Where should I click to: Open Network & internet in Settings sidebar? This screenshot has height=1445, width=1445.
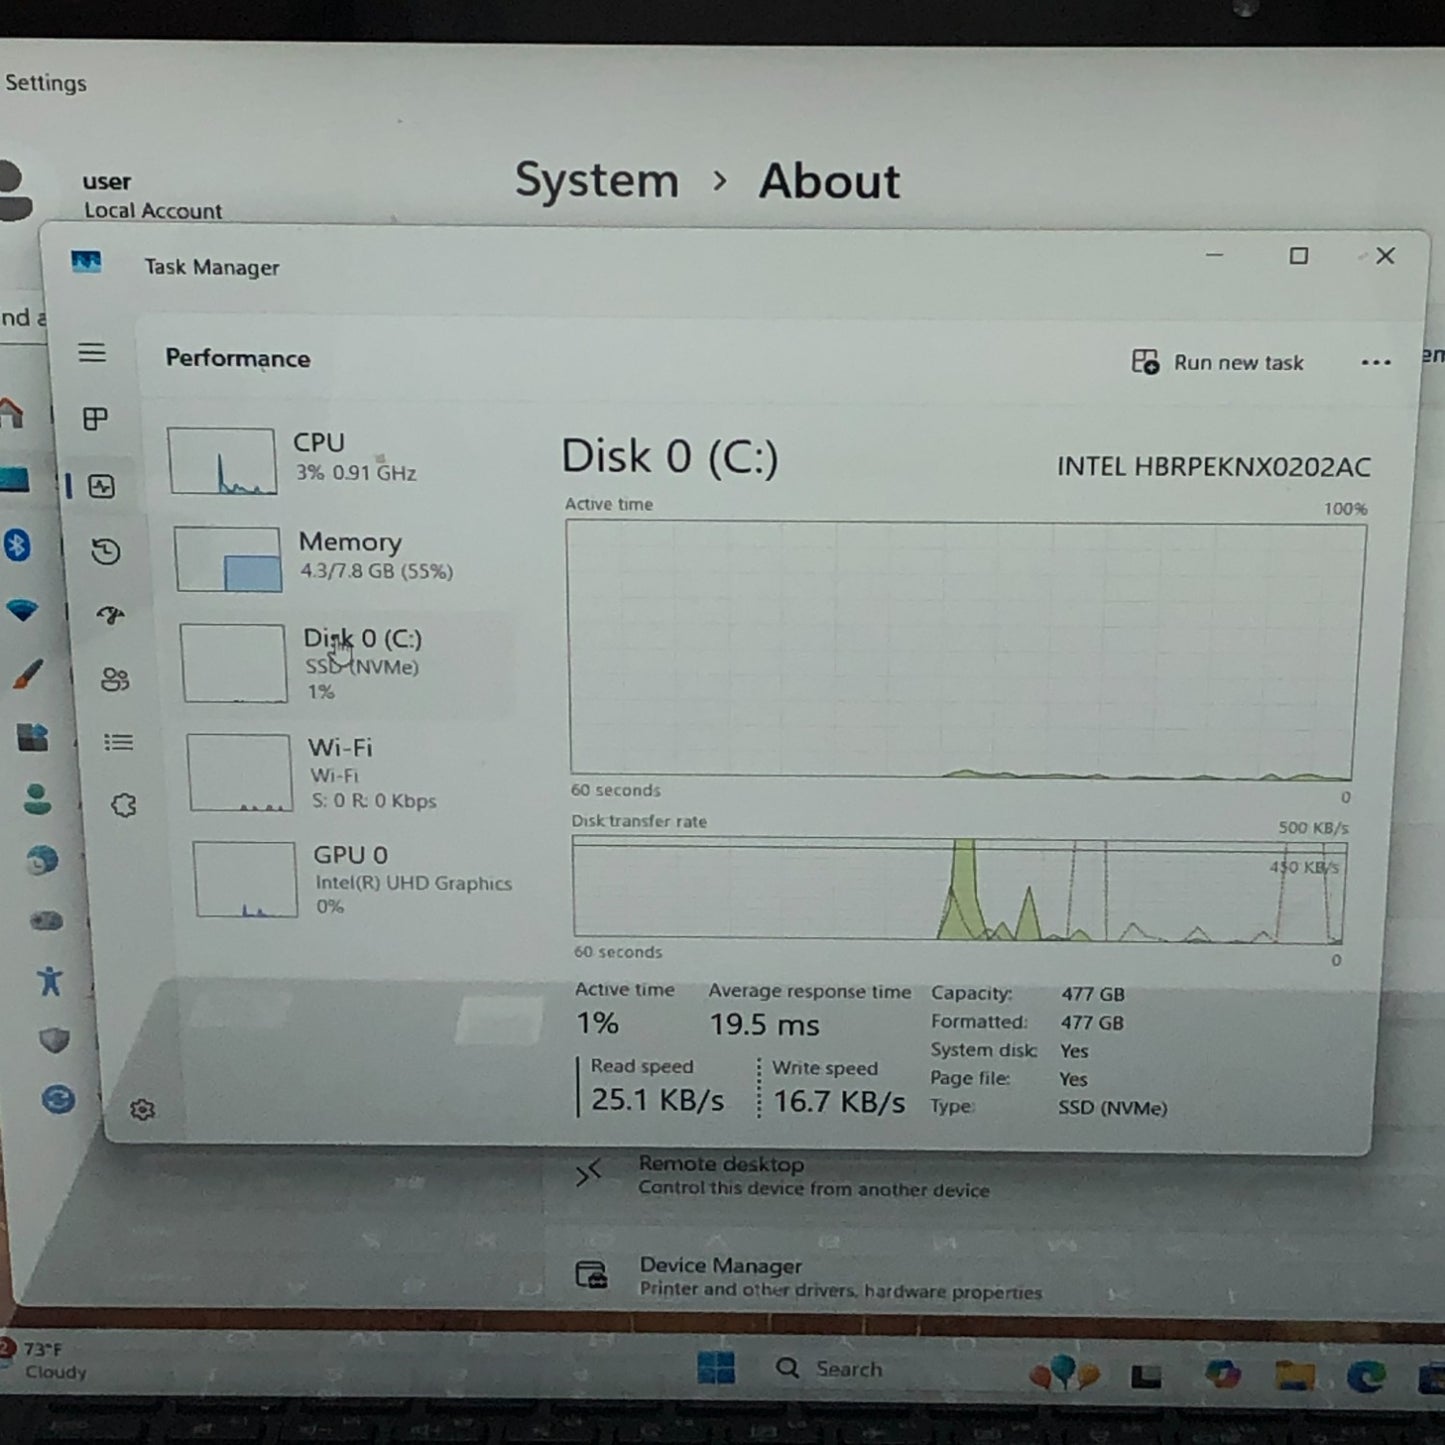22,610
